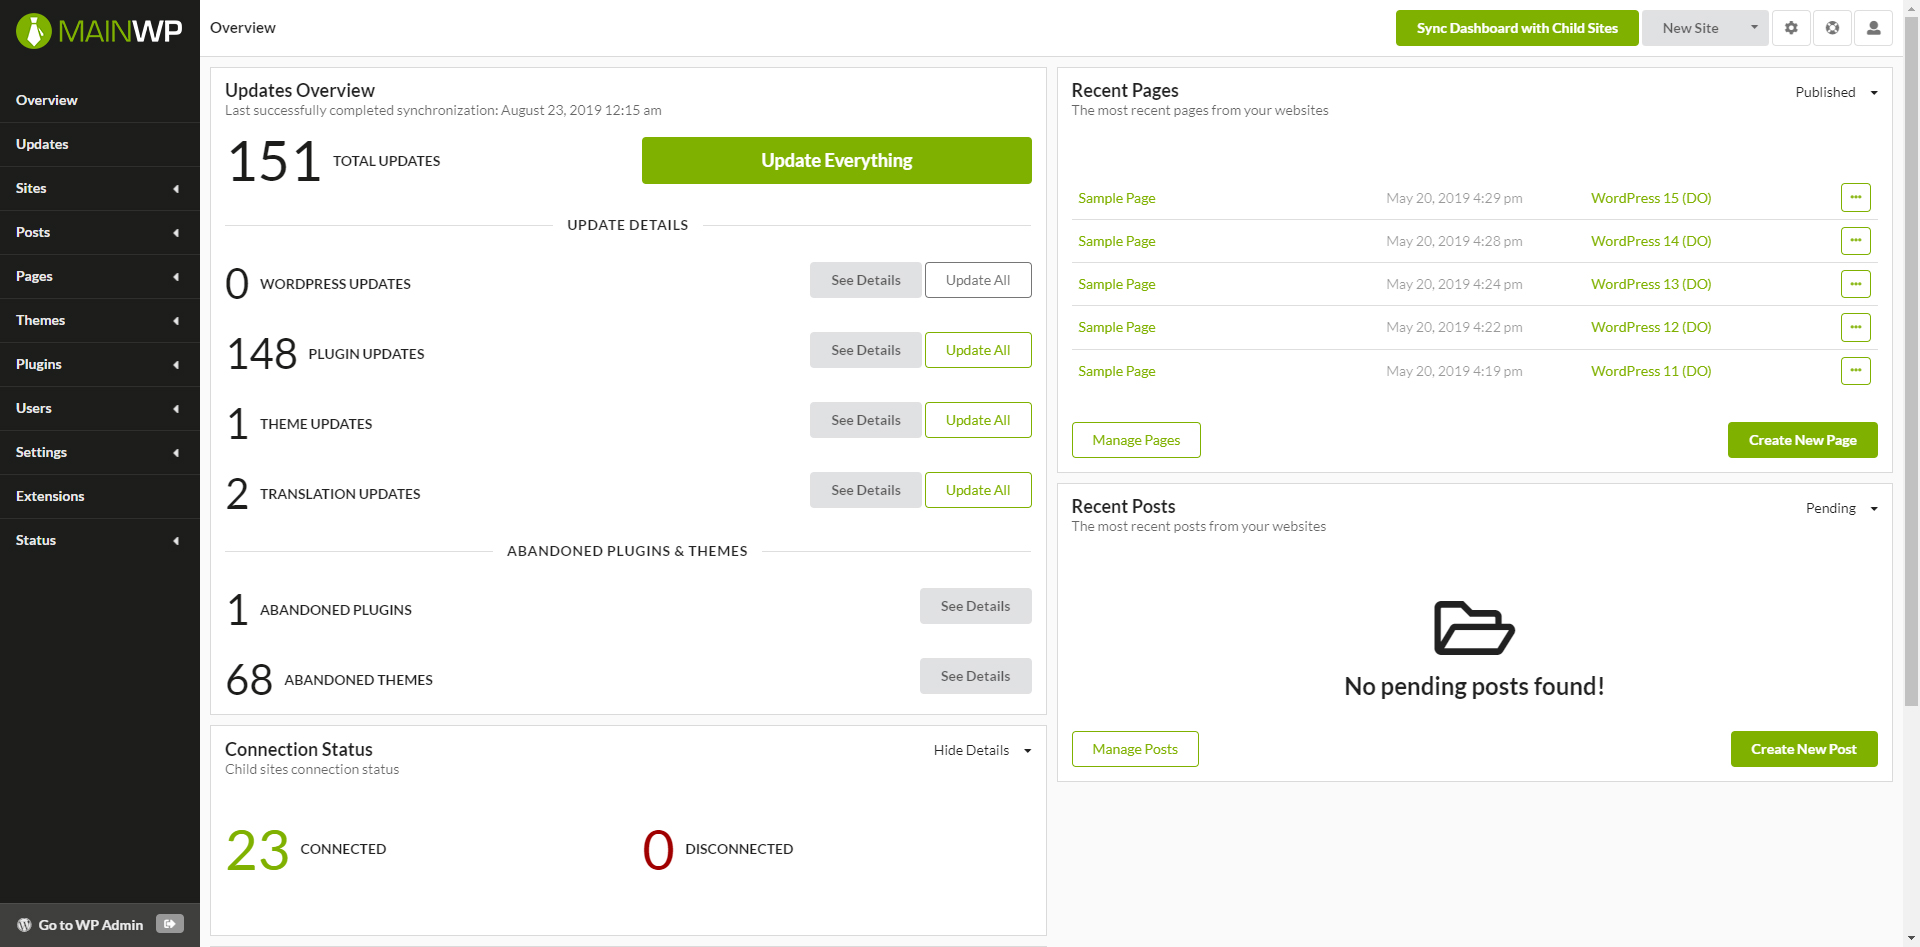Open the Extensions menu item
The width and height of the screenshot is (1920, 947).
click(50, 496)
